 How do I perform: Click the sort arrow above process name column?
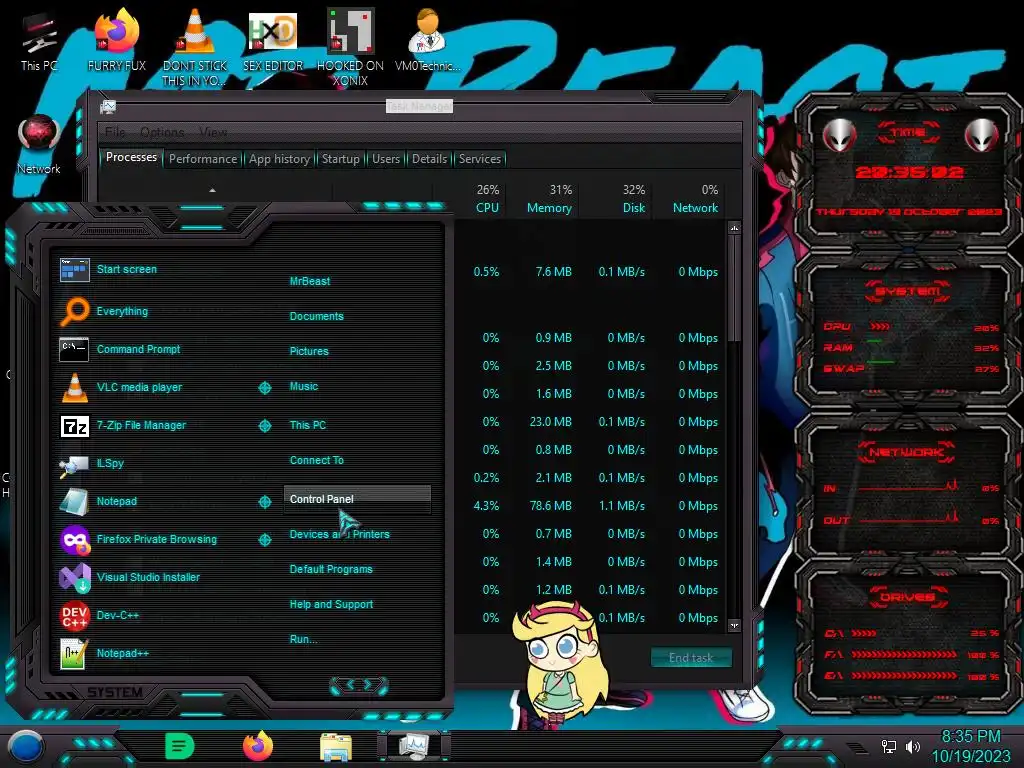(212, 191)
